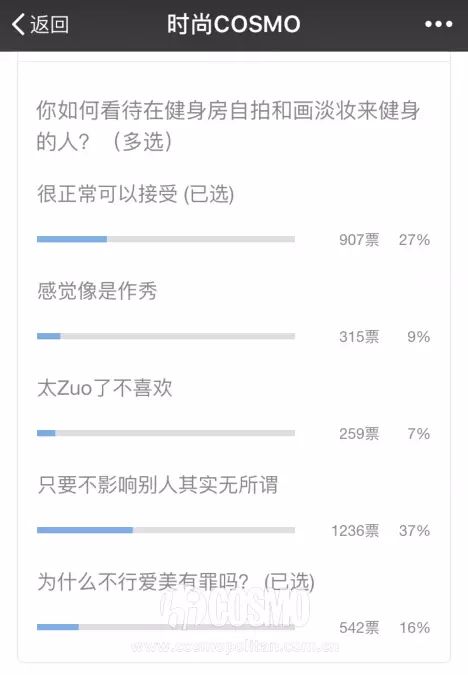Image resolution: width=468 pixels, height=675 pixels.
Task: Select option 感觉像是作秀
Action: [97, 291]
